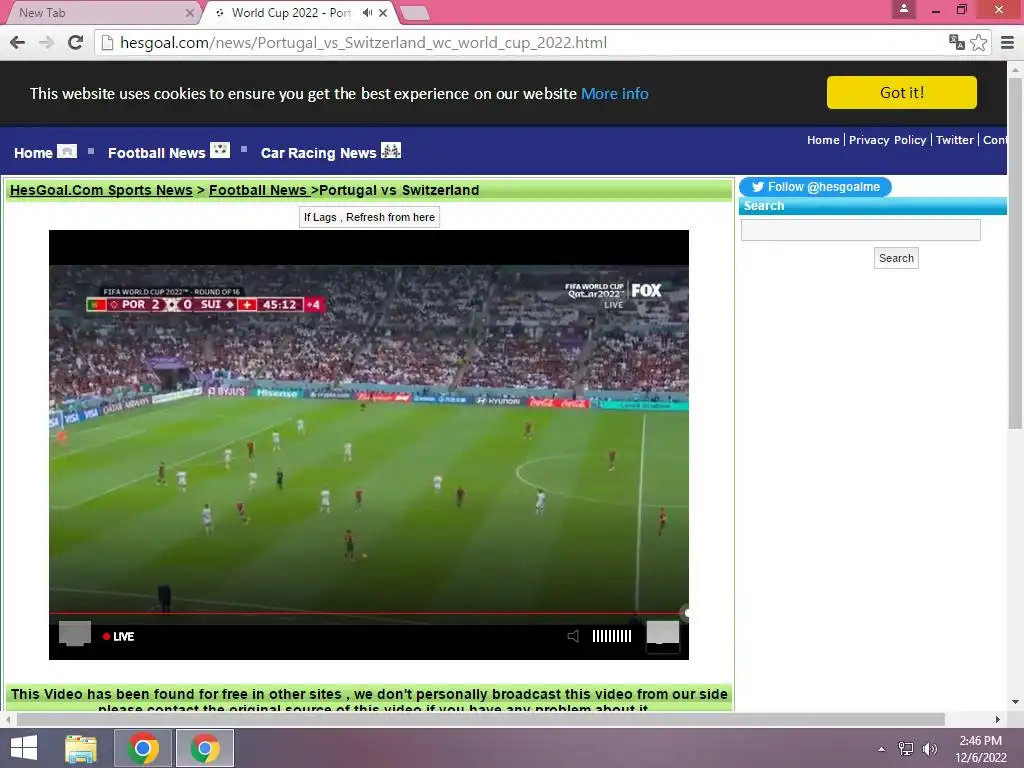Click the horizontal page scrollbar

pos(481,719)
